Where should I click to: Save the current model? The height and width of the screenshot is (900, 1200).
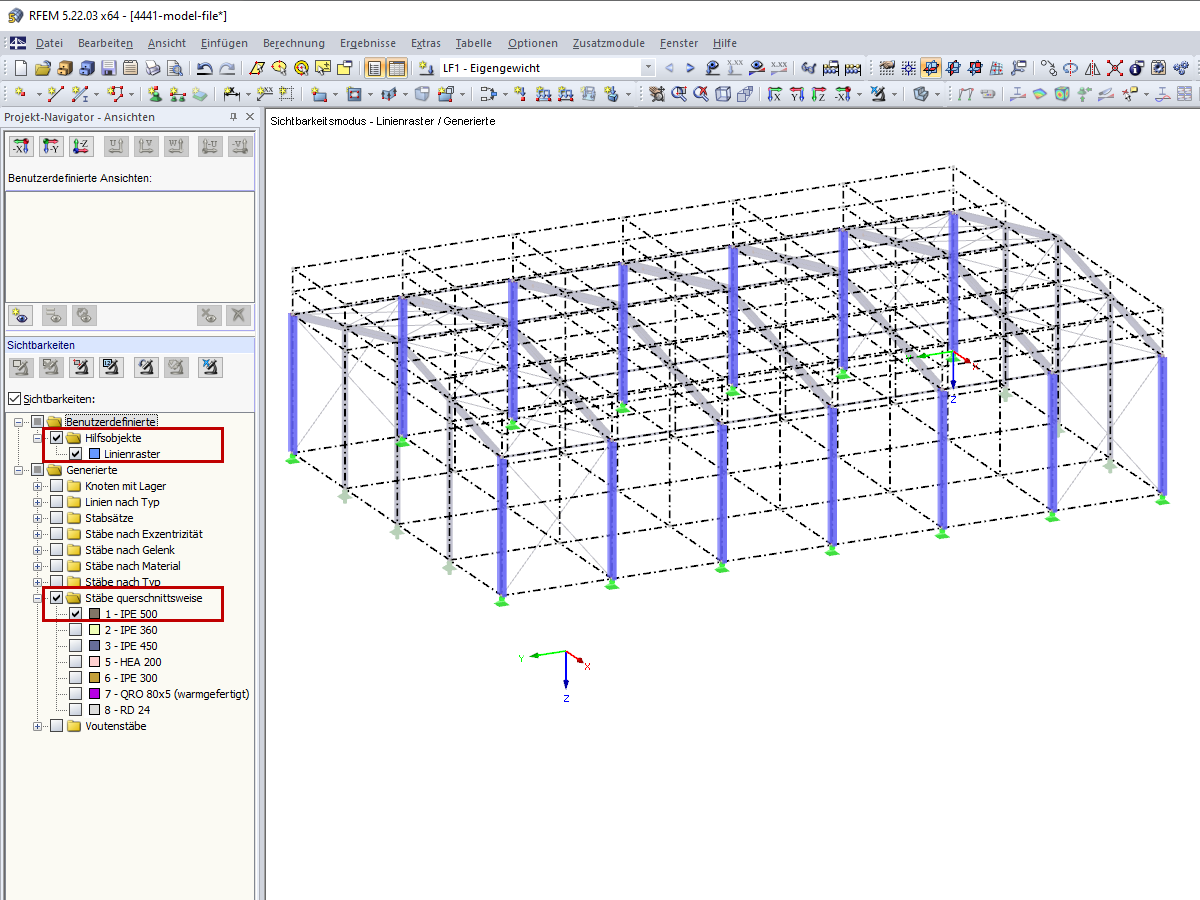[108, 68]
